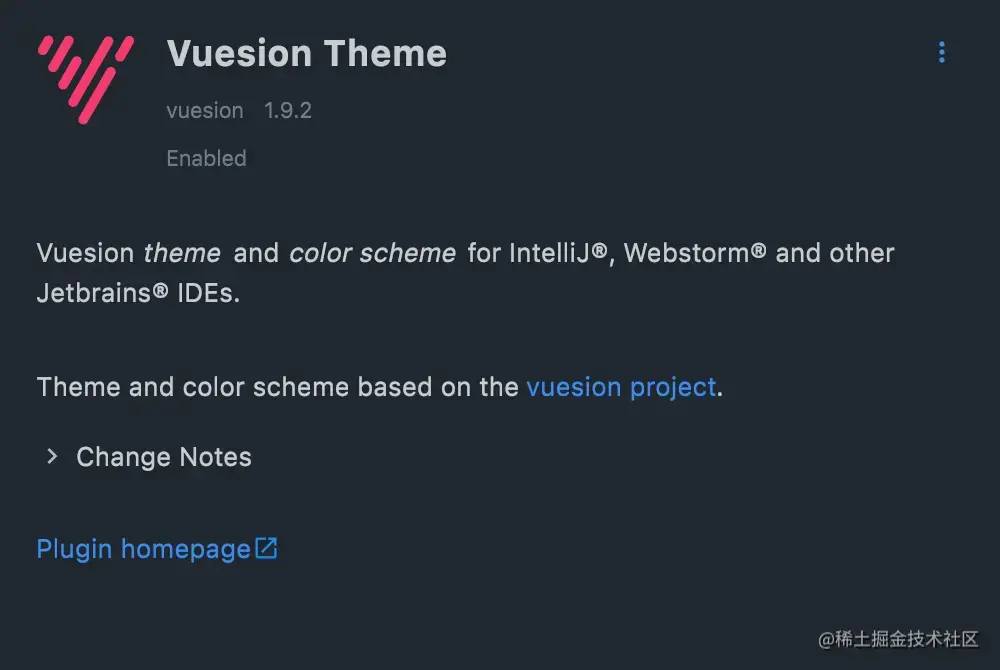Click the external link icon beside Plugin homepage
Screen dimensions: 1000x670
click(267, 548)
